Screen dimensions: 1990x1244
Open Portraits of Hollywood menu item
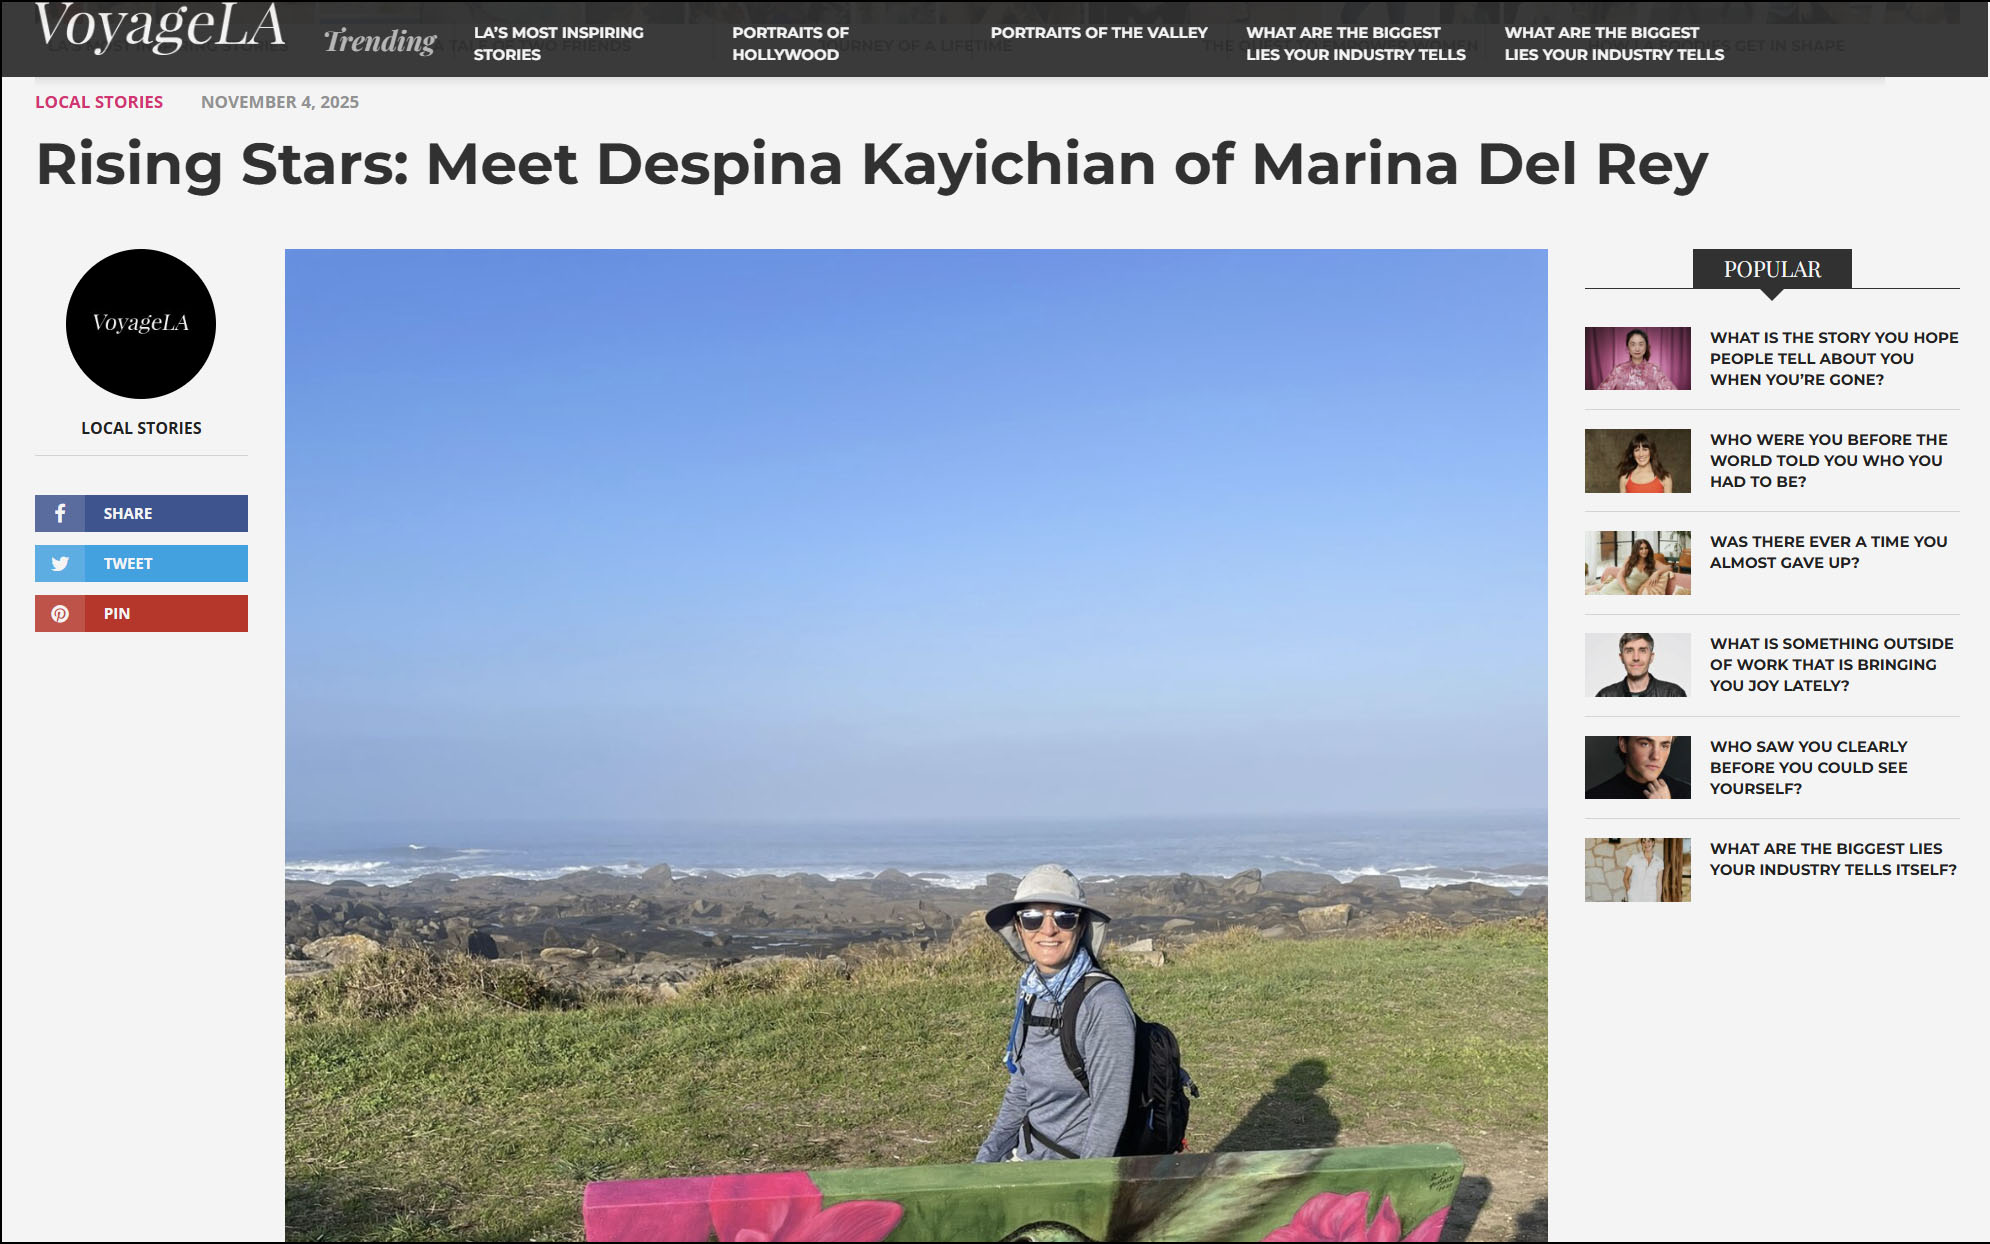[x=790, y=43]
